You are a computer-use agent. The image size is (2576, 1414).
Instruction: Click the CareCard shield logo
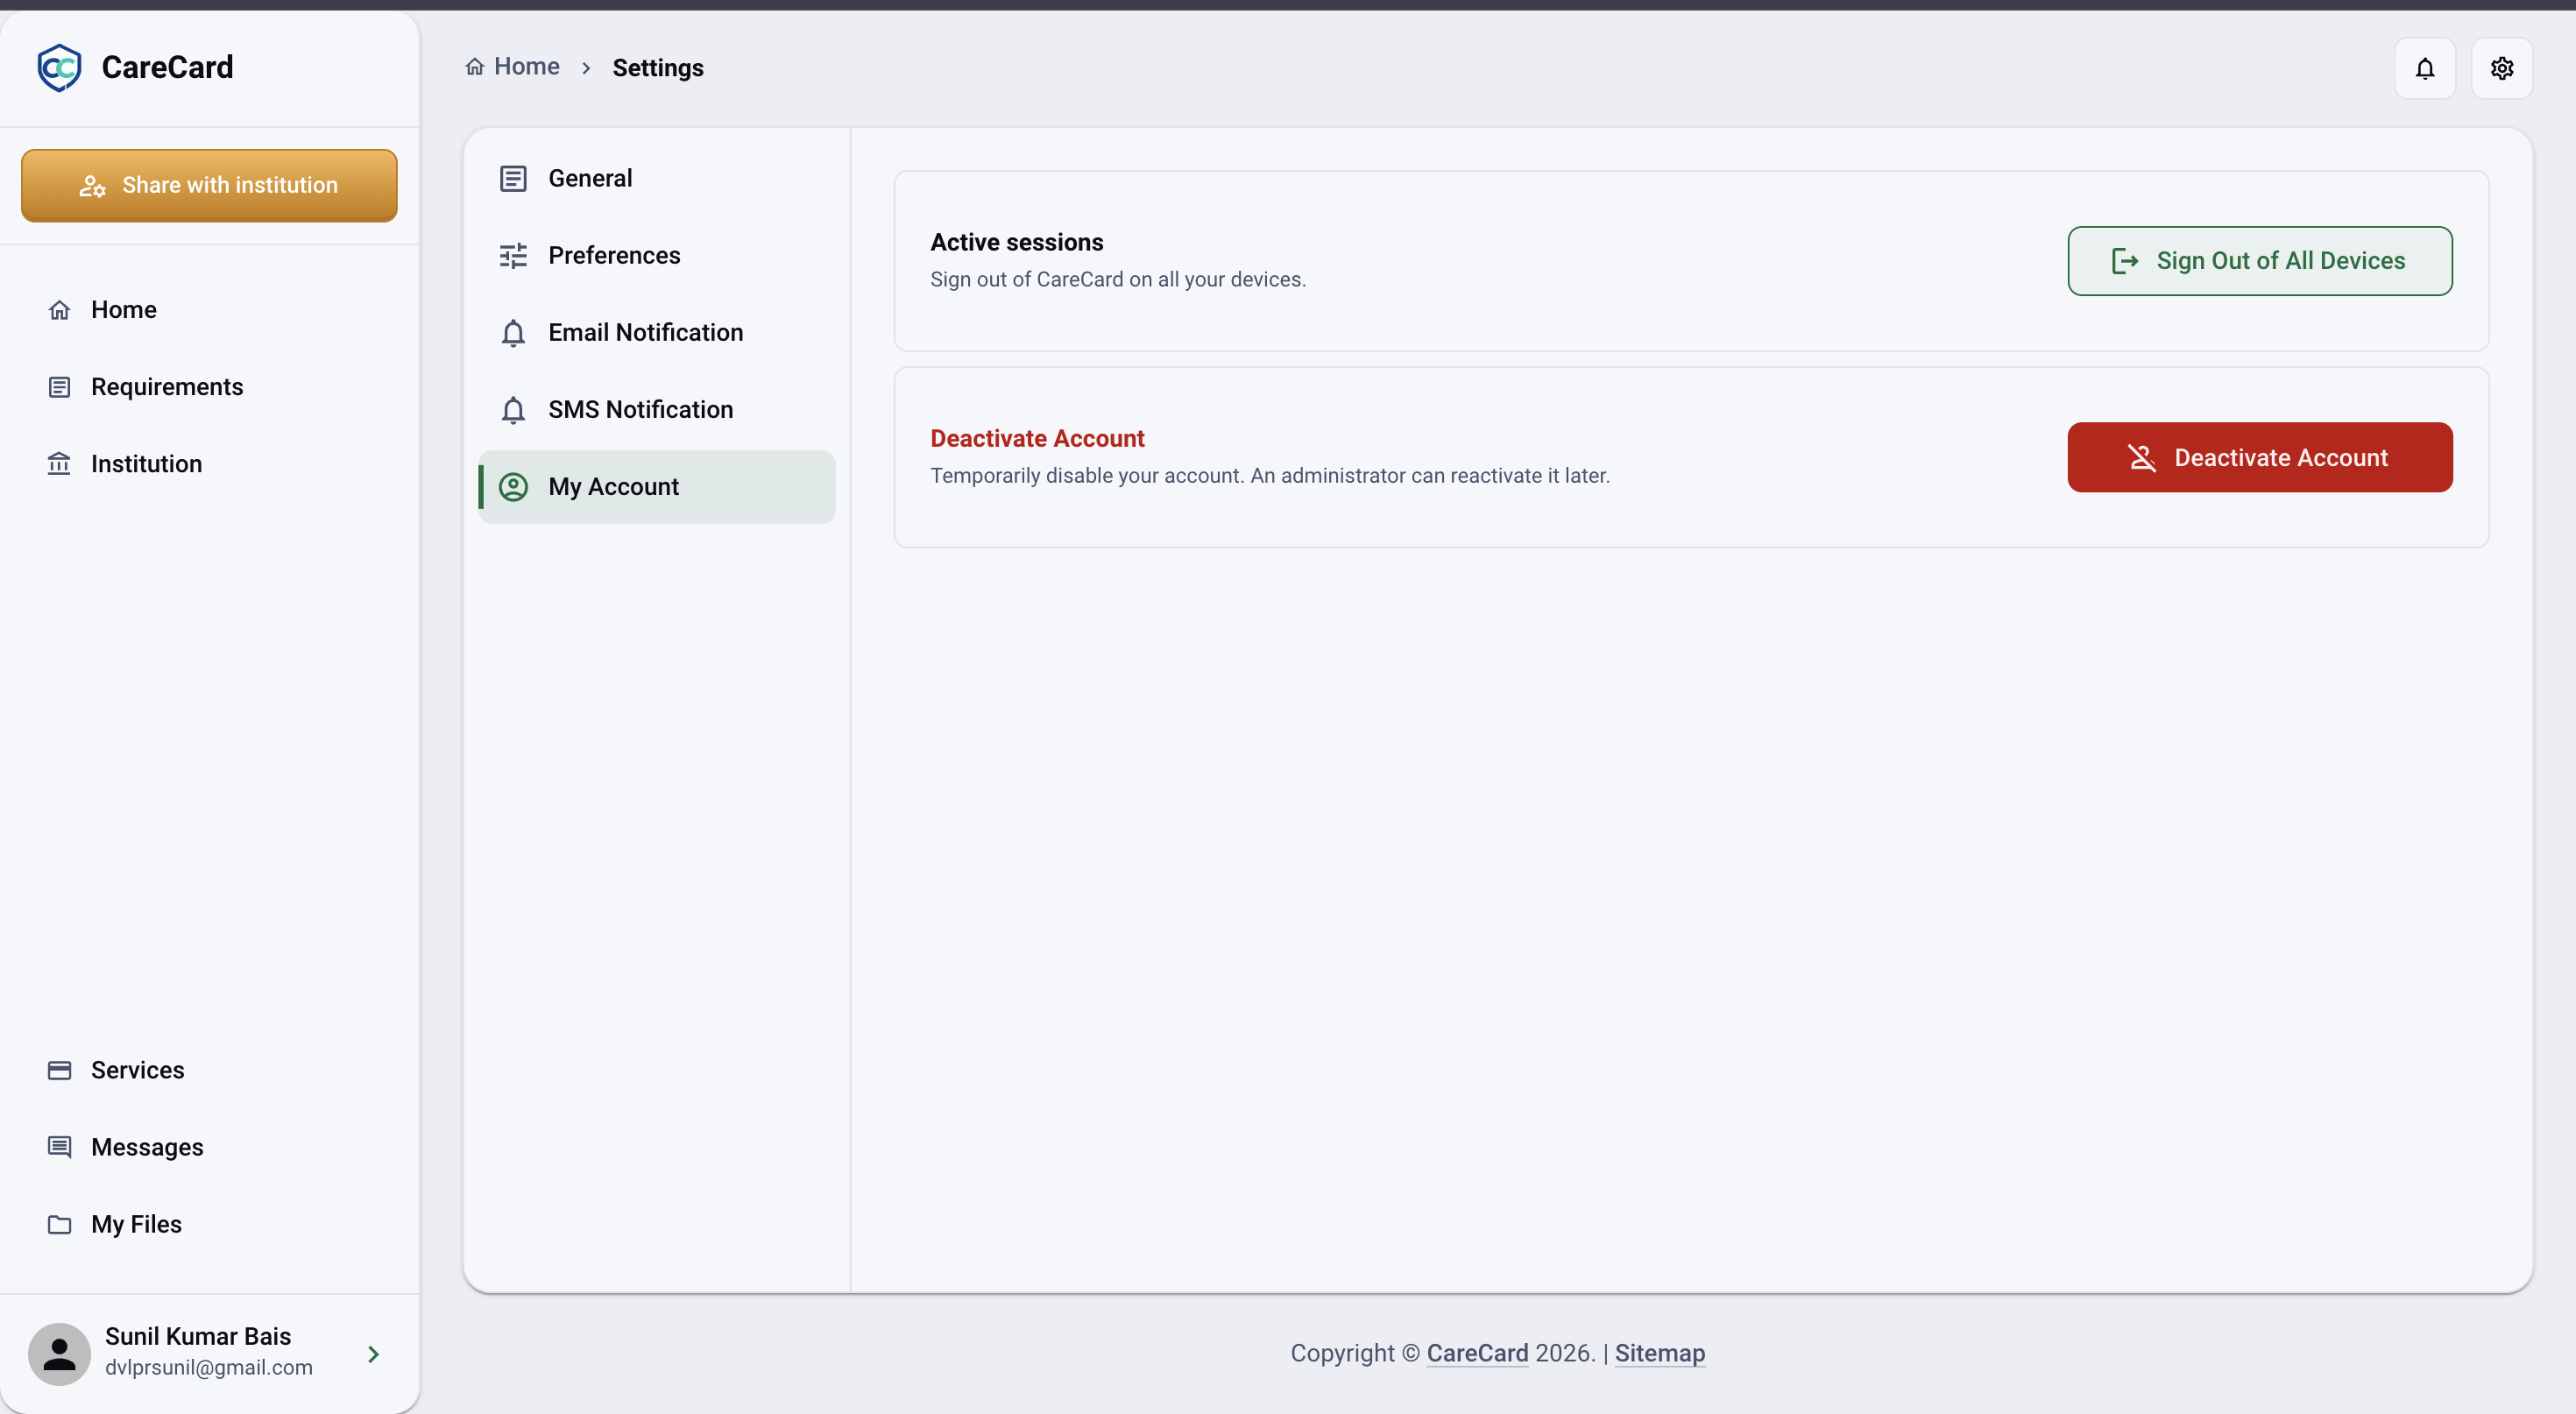pos(59,67)
